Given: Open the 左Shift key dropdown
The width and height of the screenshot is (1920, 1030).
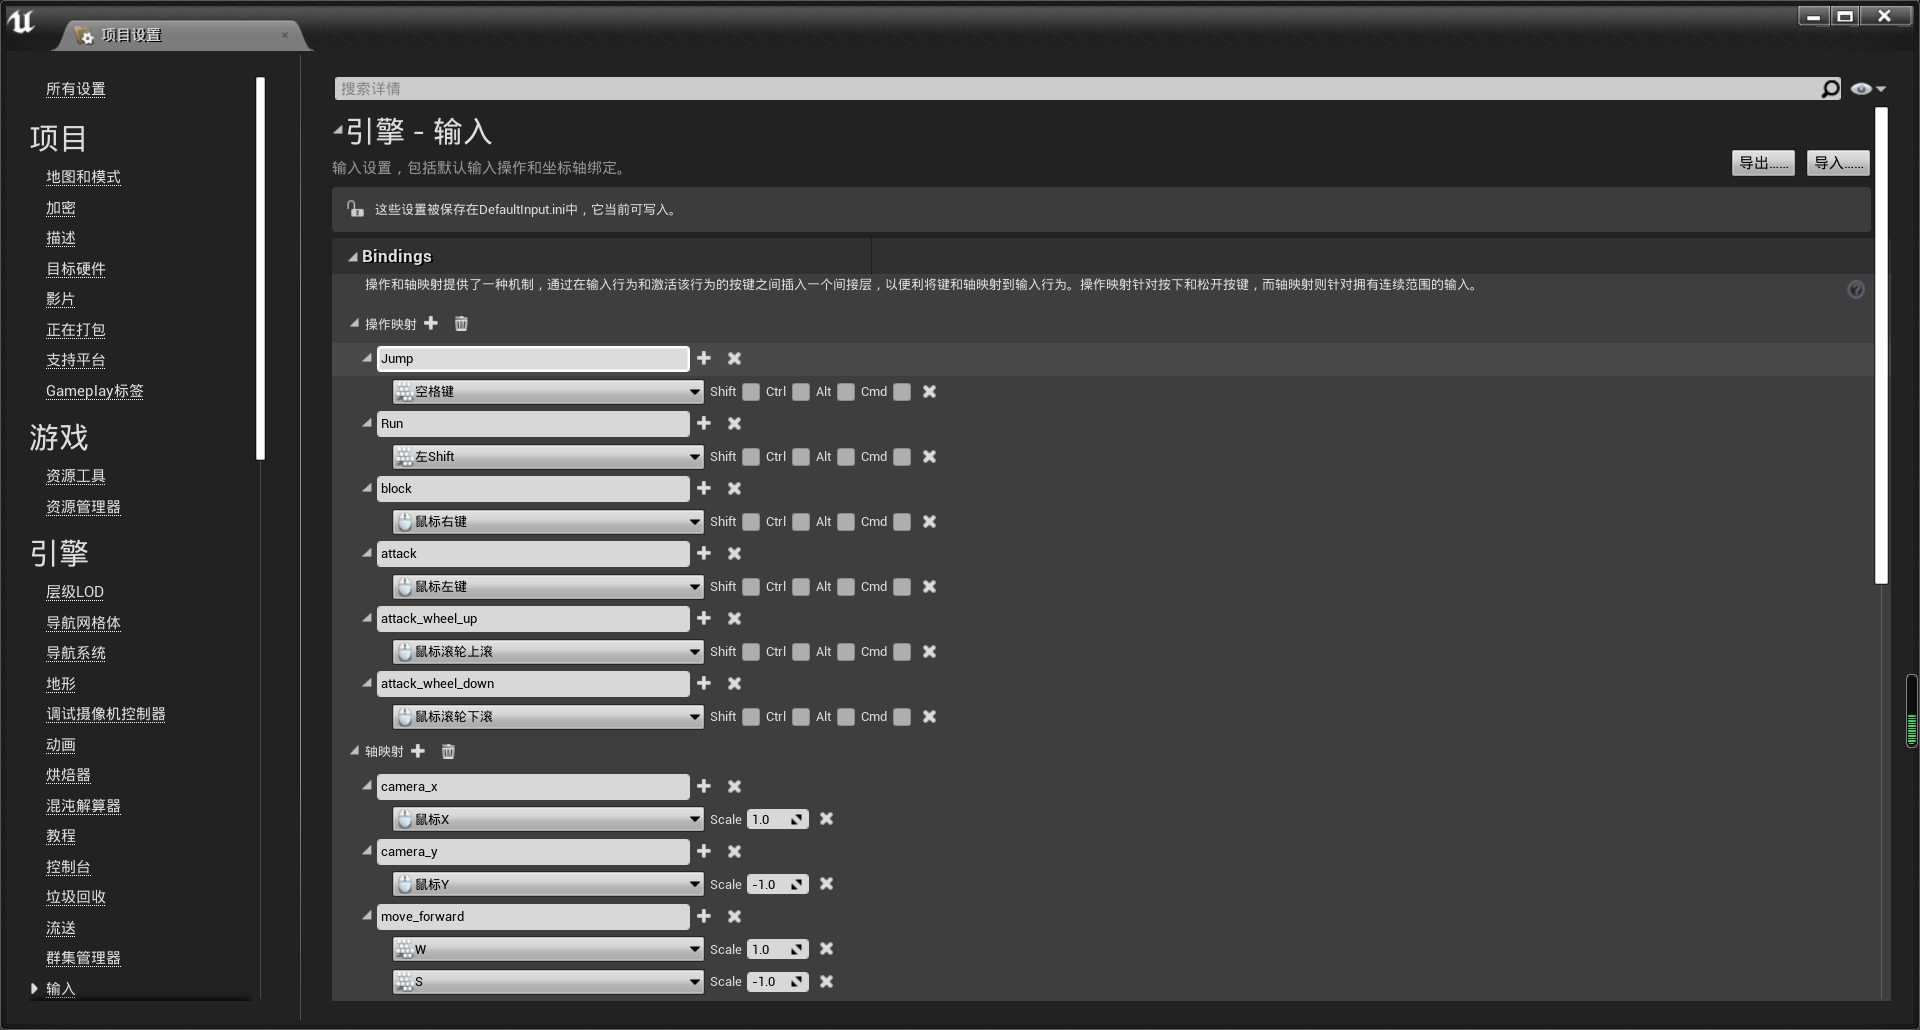Looking at the screenshot, I should (x=548, y=456).
